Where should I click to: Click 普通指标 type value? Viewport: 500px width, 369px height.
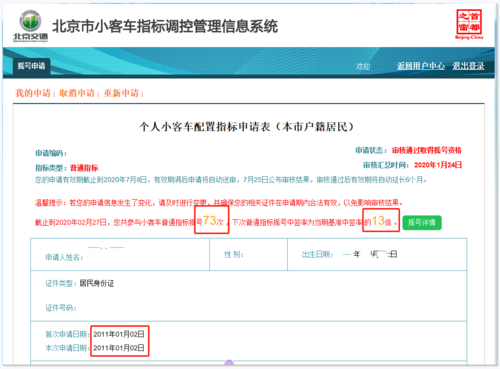(x=84, y=168)
